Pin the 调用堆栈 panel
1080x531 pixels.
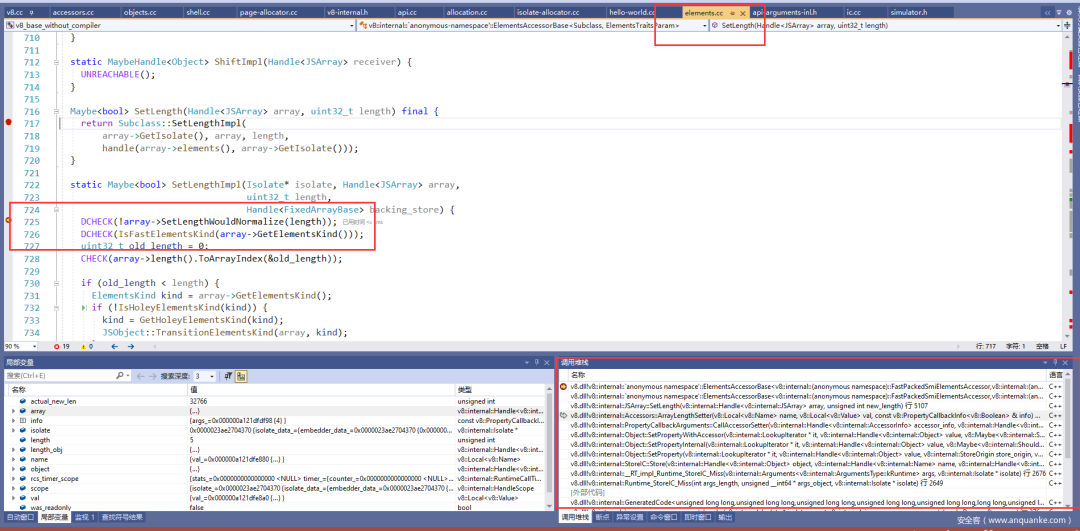point(1055,362)
